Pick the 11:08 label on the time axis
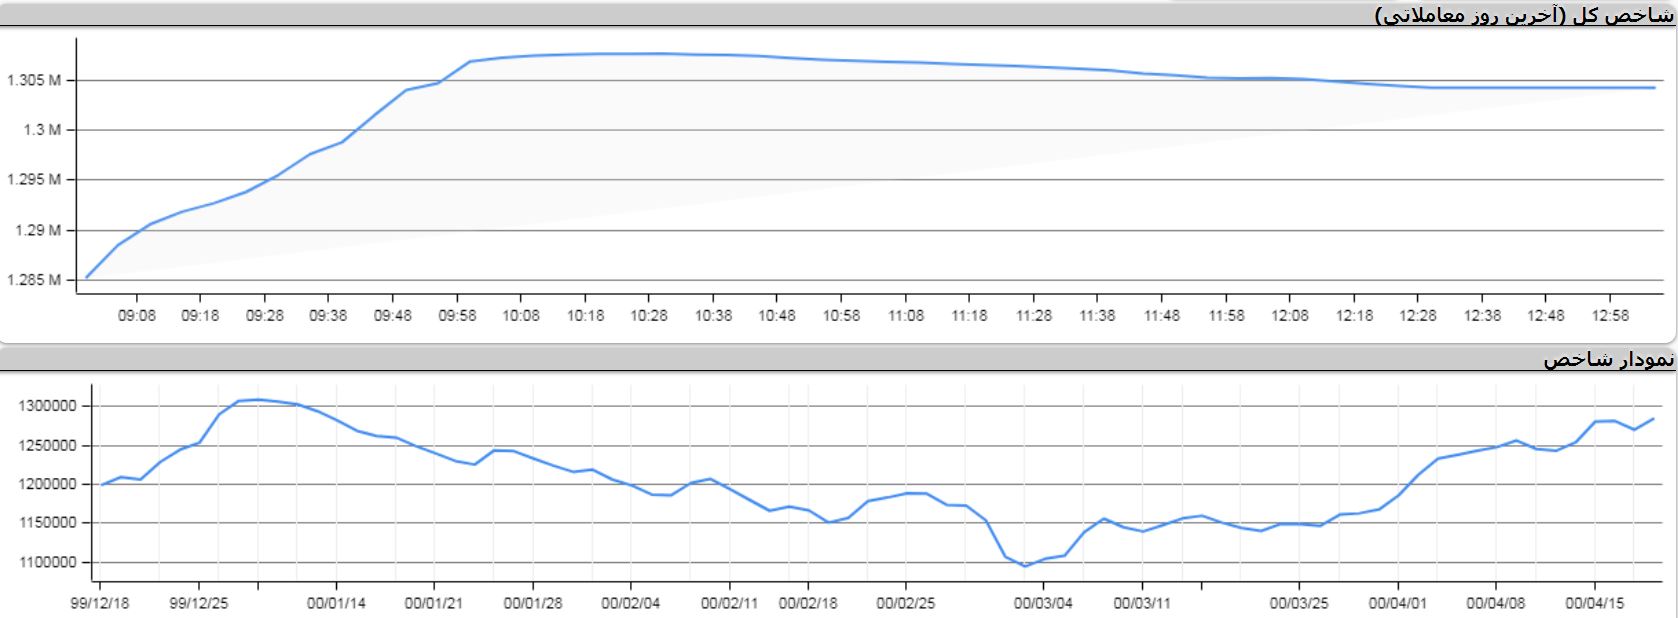This screenshot has width=1678, height=618. tap(906, 316)
